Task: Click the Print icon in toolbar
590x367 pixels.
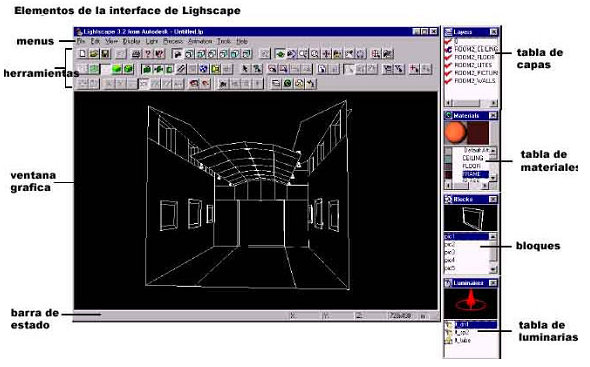Action: pyautogui.click(x=136, y=54)
